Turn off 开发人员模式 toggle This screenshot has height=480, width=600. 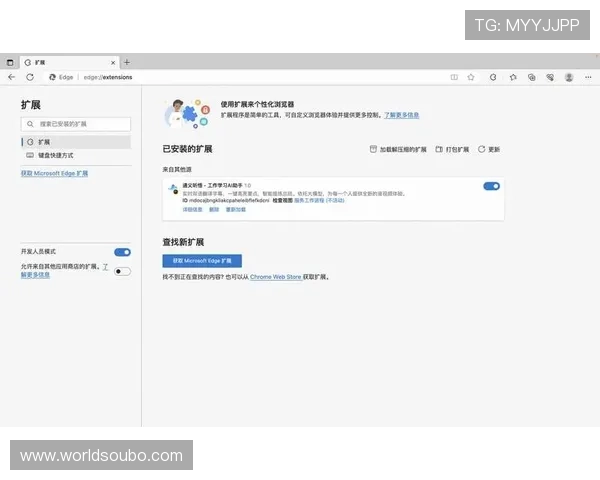click(122, 252)
